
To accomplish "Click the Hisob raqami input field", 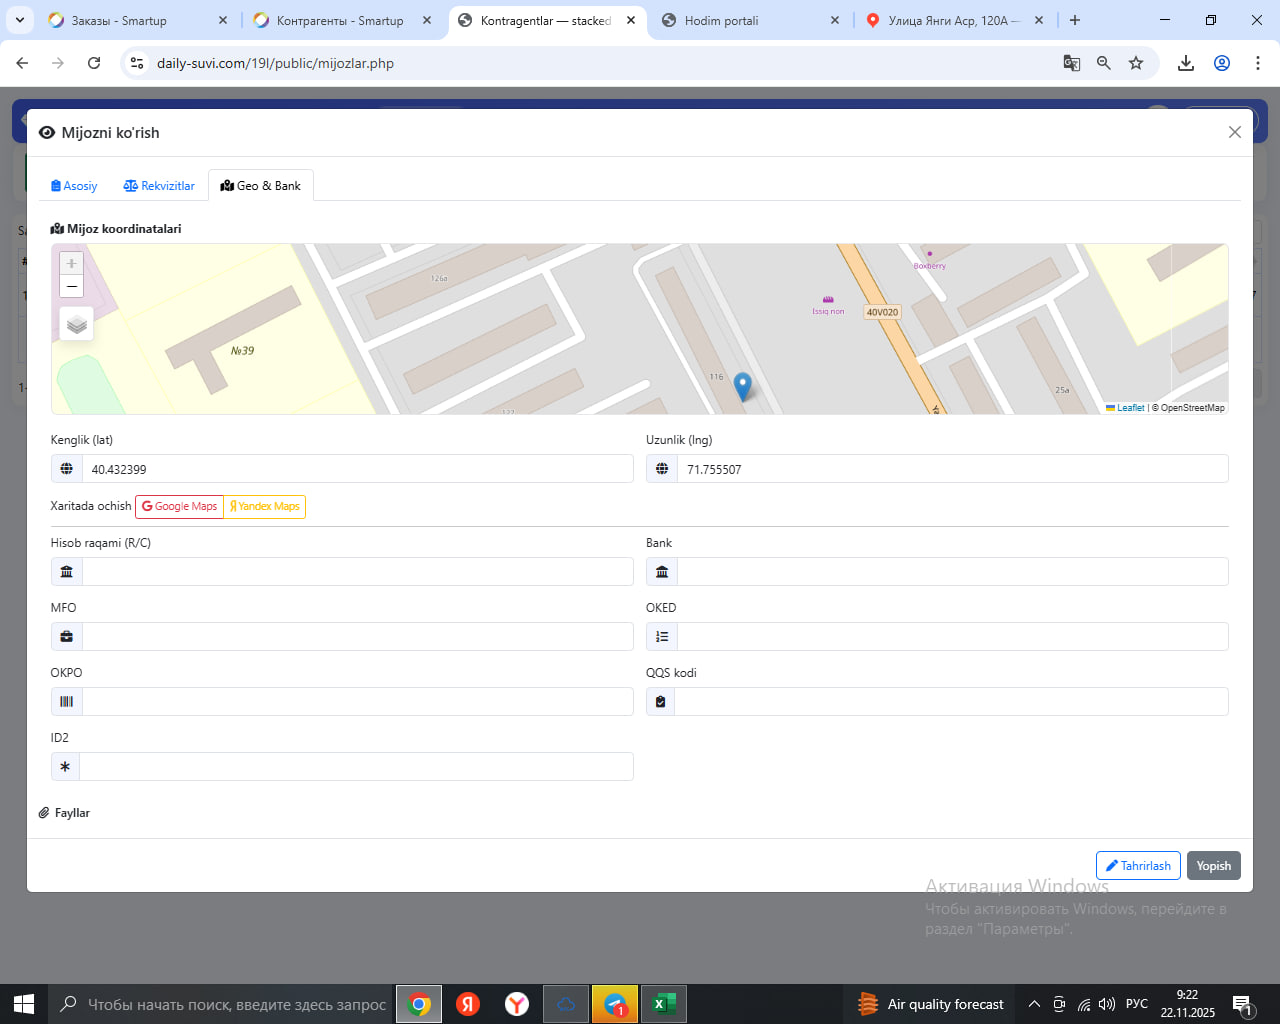I will [x=357, y=572].
